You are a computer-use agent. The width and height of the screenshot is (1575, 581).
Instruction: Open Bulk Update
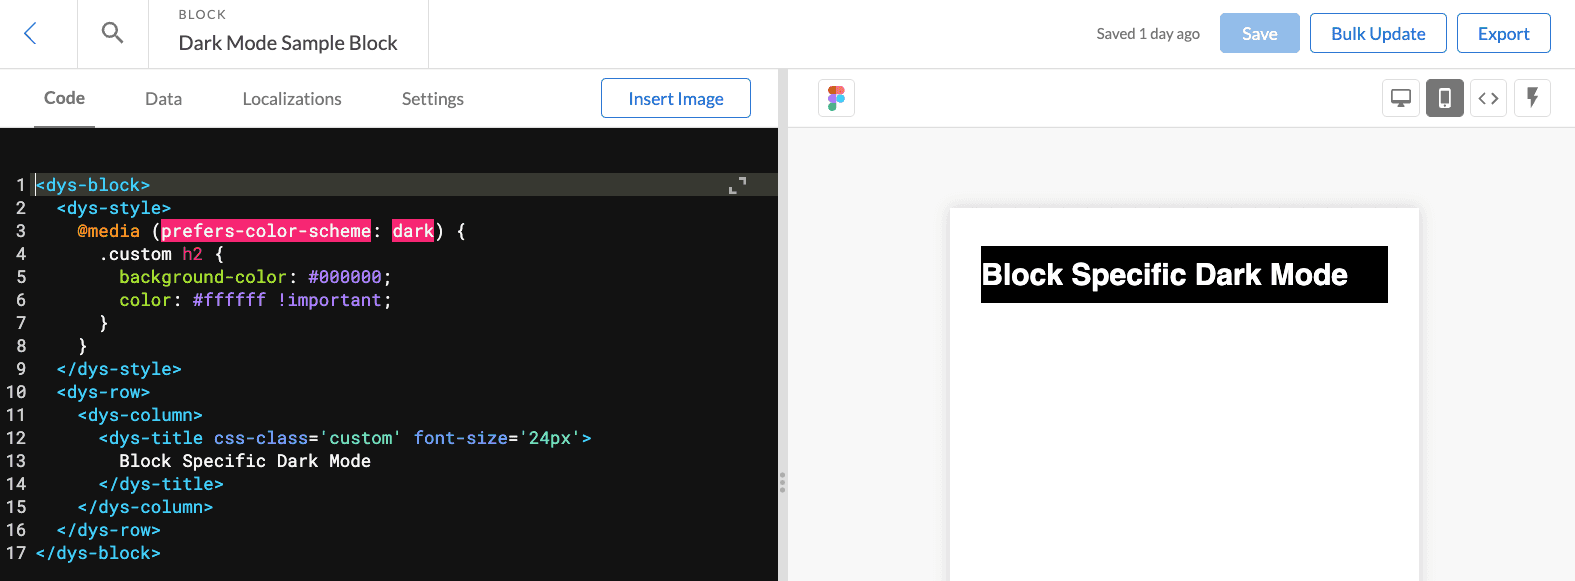pos(1378,33)
